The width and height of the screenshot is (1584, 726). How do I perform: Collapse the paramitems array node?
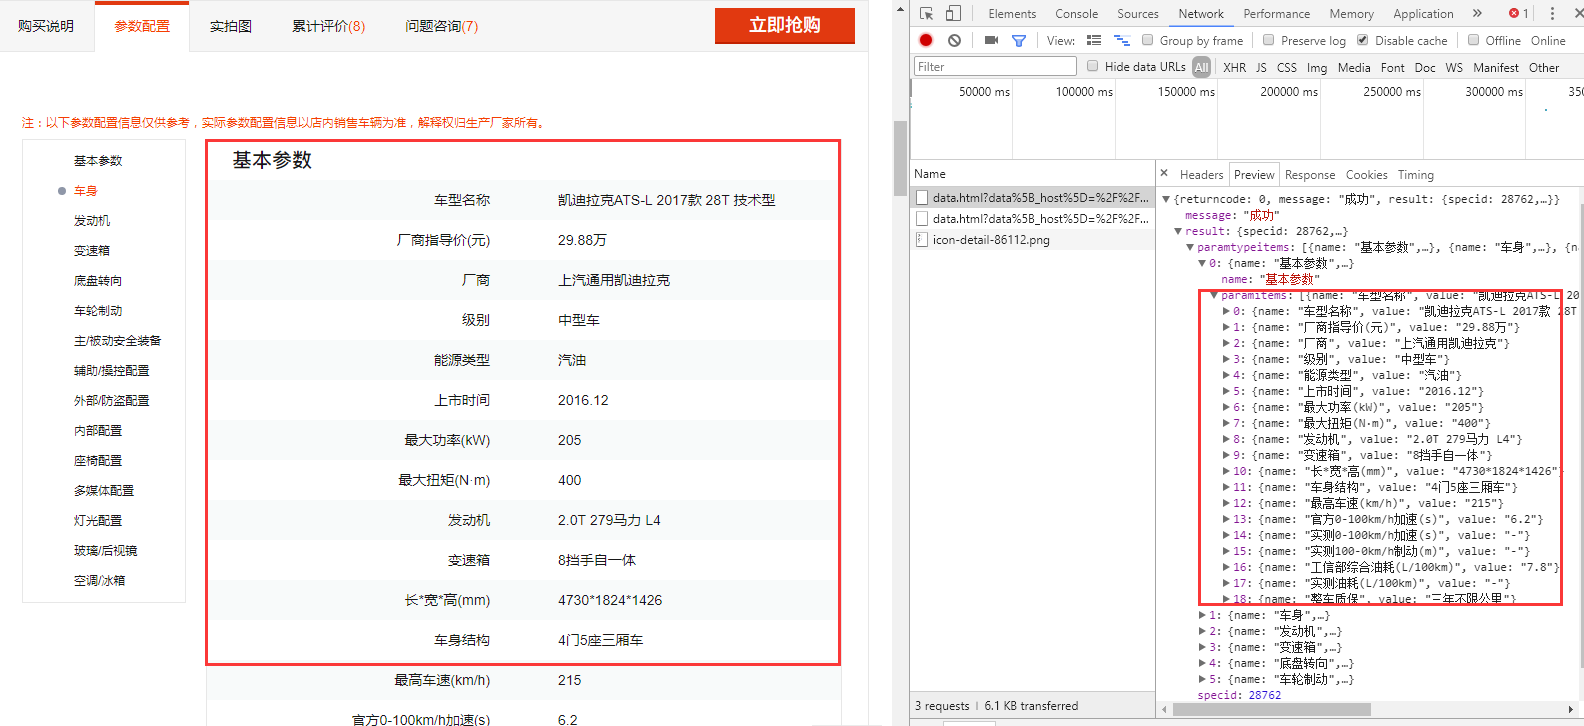[x=1214, y=295]
